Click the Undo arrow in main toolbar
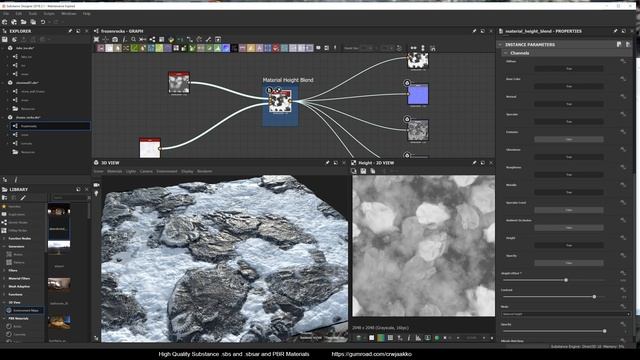 [43, 22]
